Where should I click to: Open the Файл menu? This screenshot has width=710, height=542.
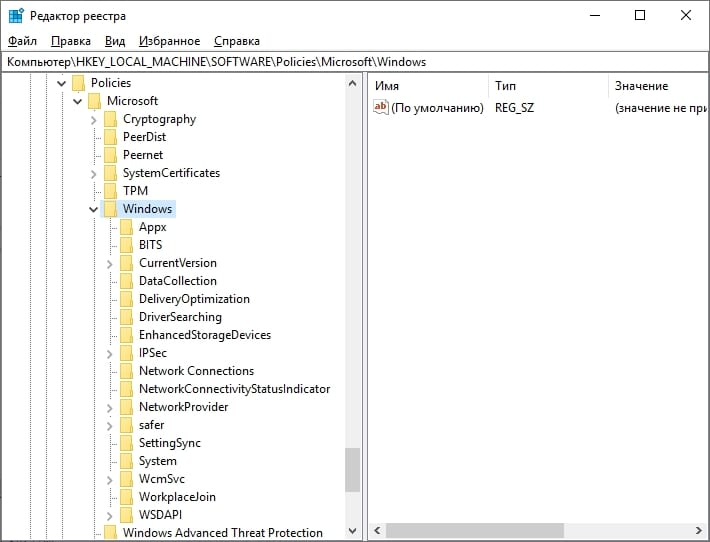coord(22,41)
